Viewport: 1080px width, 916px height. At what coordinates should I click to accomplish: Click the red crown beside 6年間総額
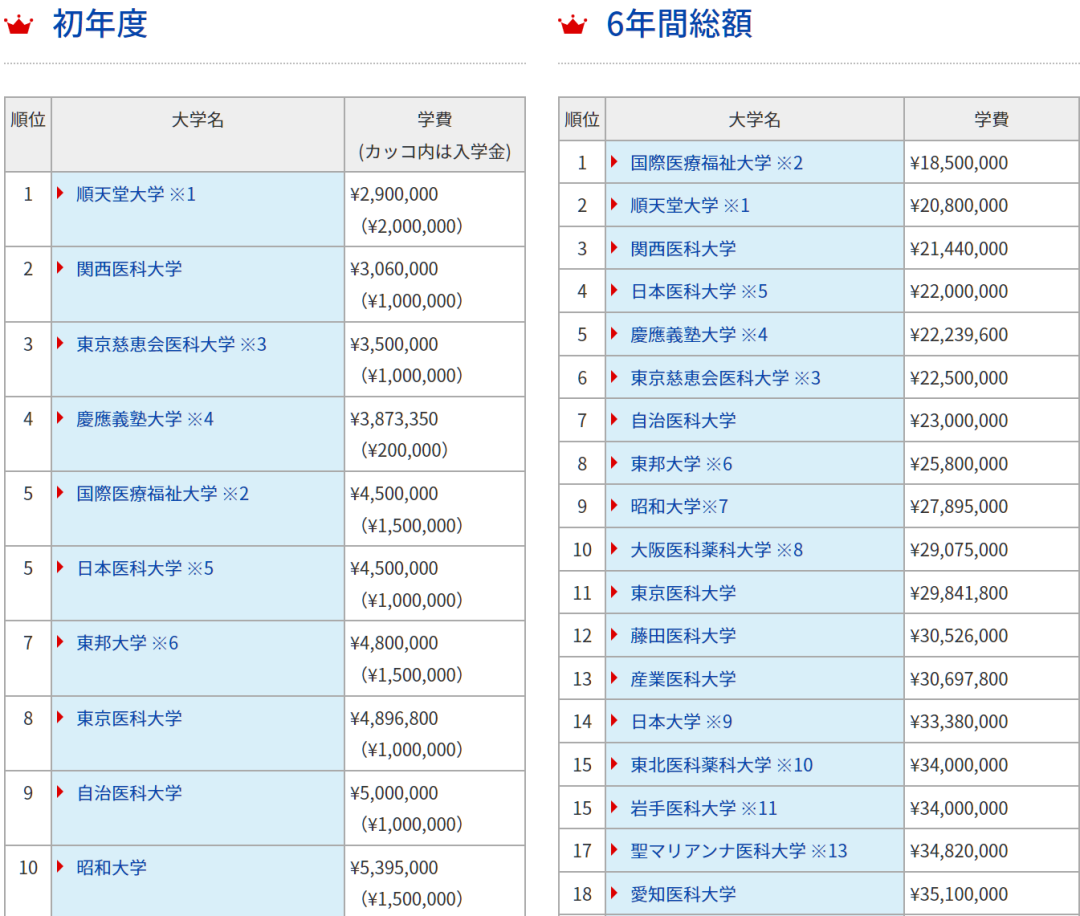pyautogui.click(x=572, y=25)
